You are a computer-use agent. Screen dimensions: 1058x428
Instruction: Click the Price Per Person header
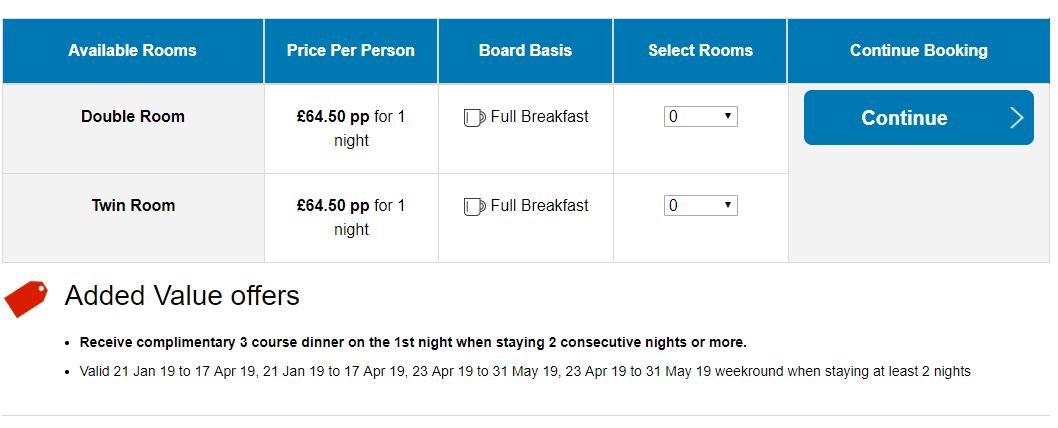click(x=351, y=51)
